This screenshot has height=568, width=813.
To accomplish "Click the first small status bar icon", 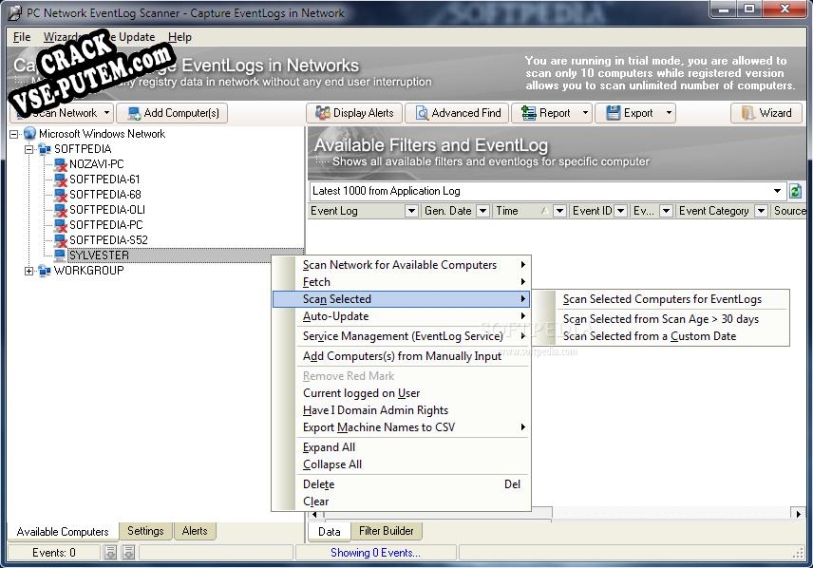I will tap(111, 552).
